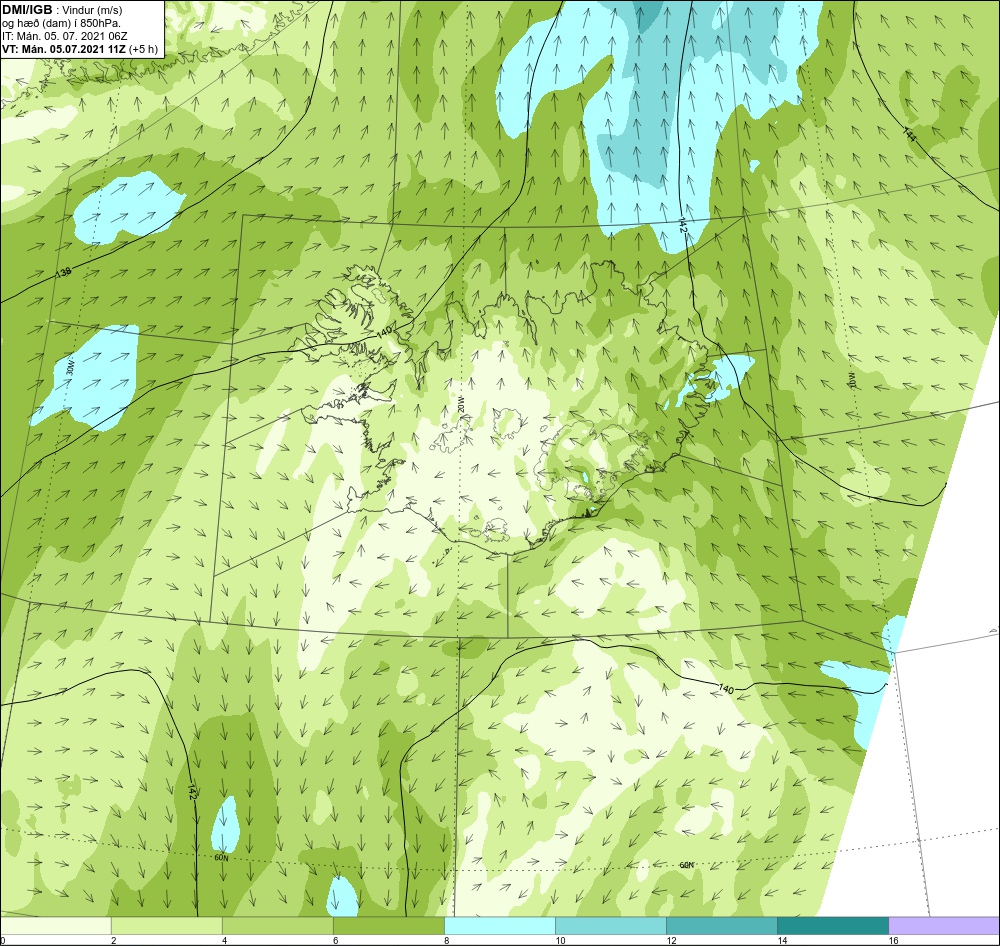Click the '14' legend scale number
This screenshot has height=946, width=1000.
782,940
